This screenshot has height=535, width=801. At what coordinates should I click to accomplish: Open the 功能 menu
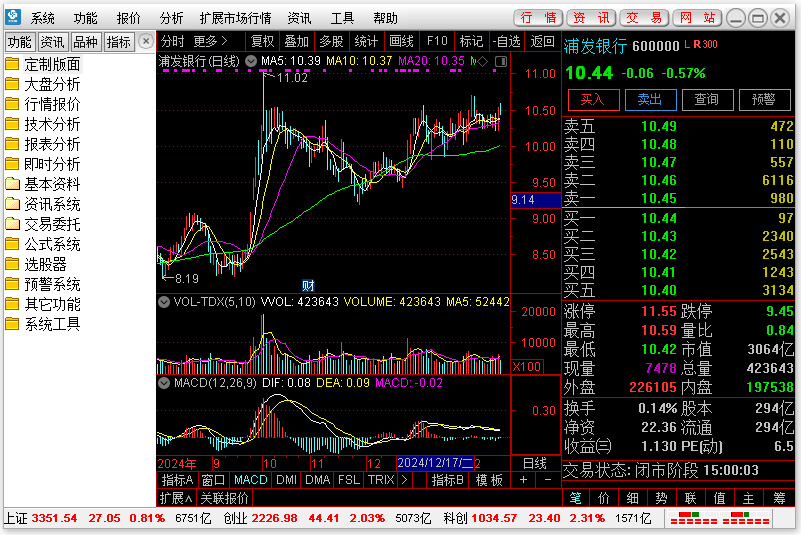(x=85, y=18)
